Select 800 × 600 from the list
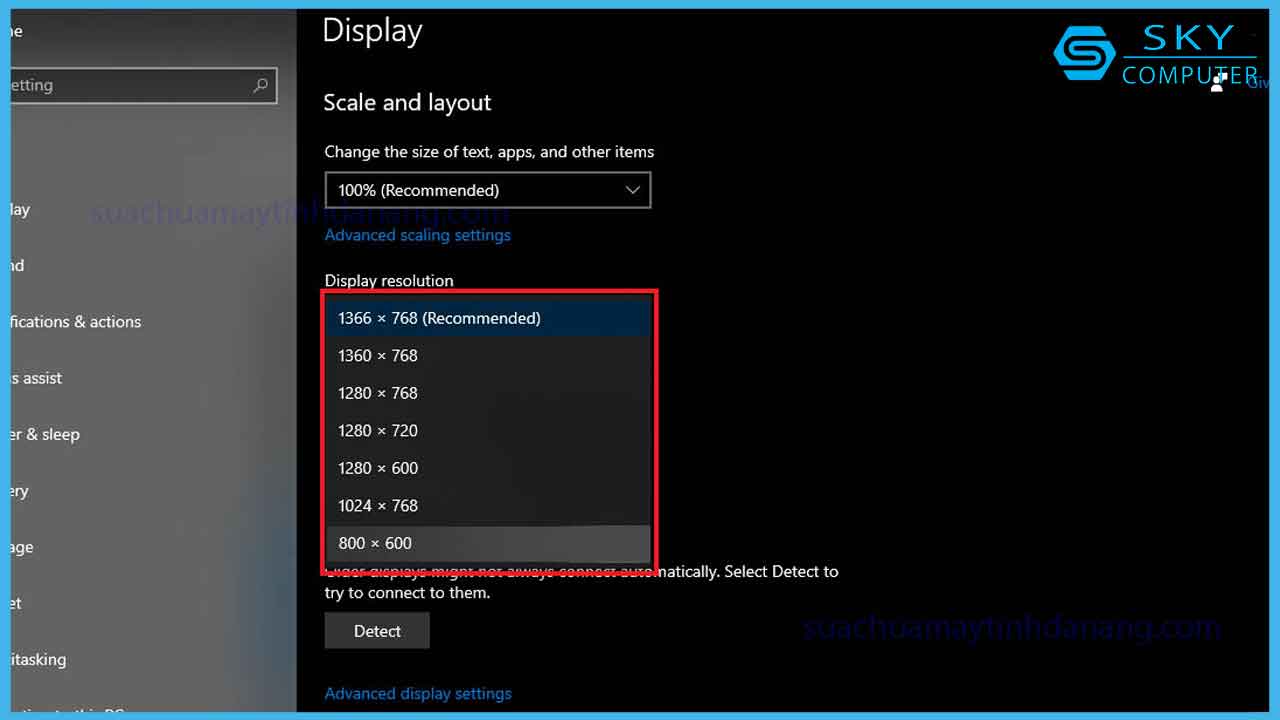 [x=489, y=543]
